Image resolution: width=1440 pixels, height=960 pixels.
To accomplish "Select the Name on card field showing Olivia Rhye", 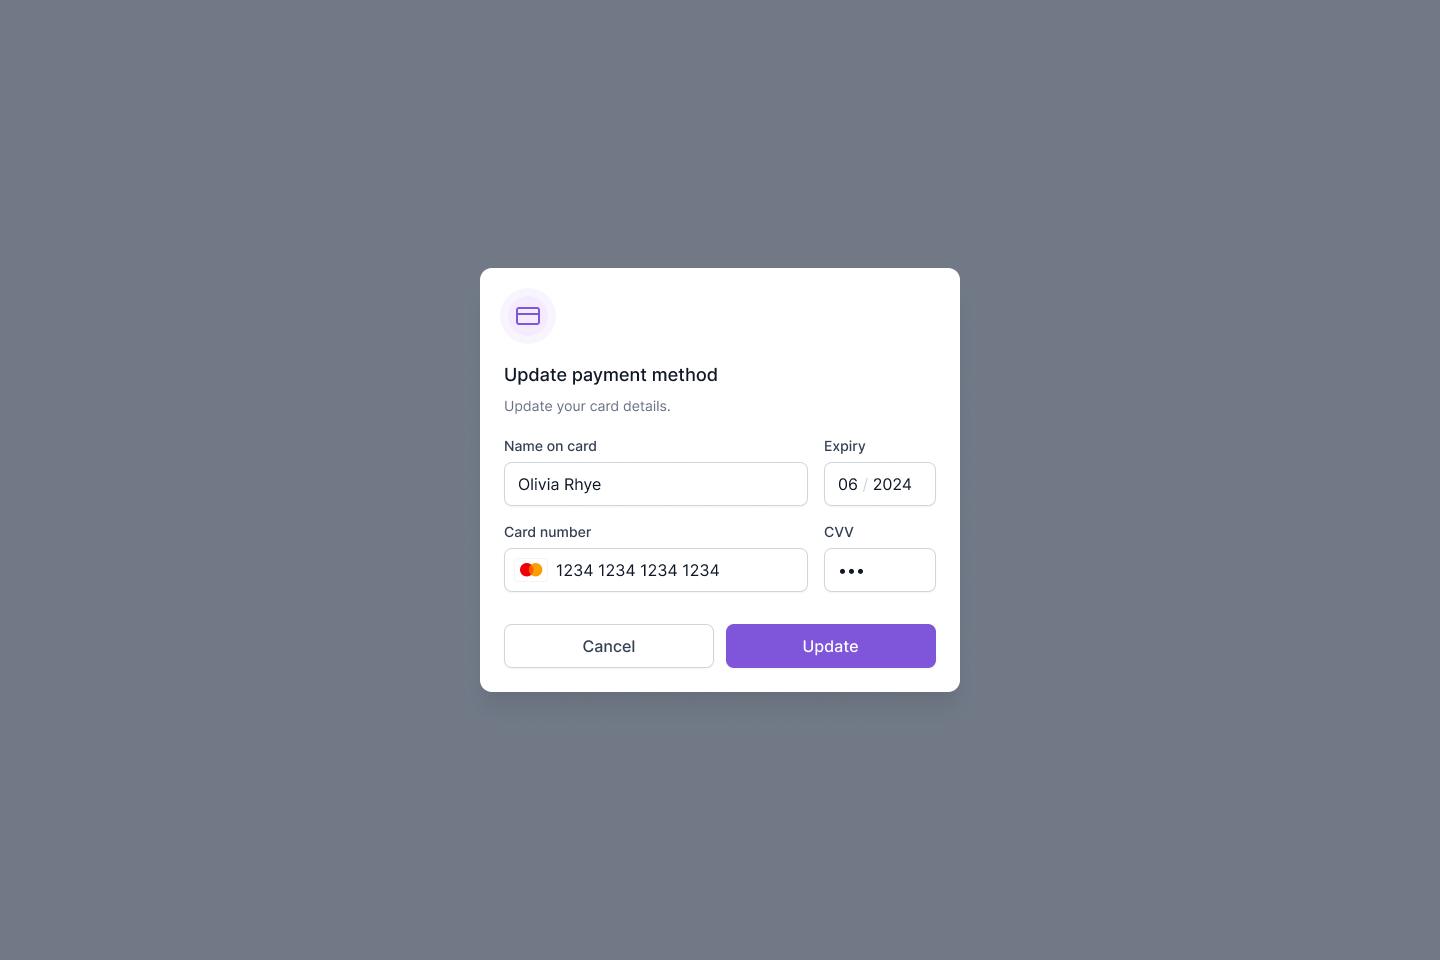I will pyautogui.click(x=656, y=484).
